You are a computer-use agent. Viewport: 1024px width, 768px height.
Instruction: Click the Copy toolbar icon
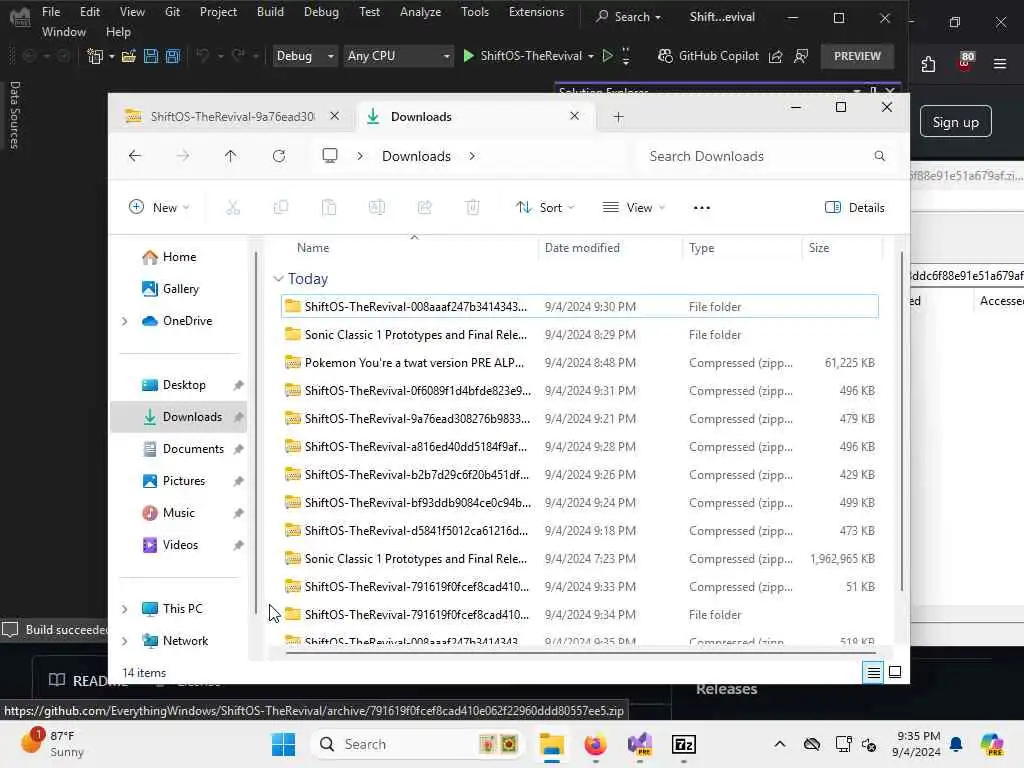pos(281,208)
